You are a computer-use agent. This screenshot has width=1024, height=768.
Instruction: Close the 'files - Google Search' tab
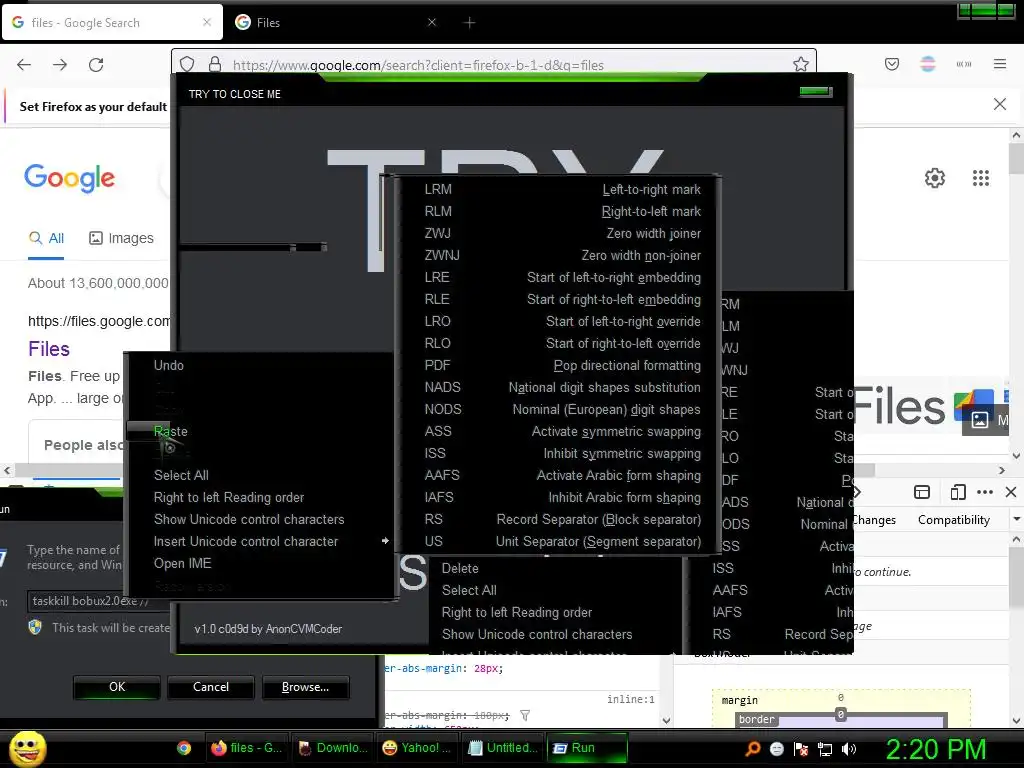click(x=206, y=22)
